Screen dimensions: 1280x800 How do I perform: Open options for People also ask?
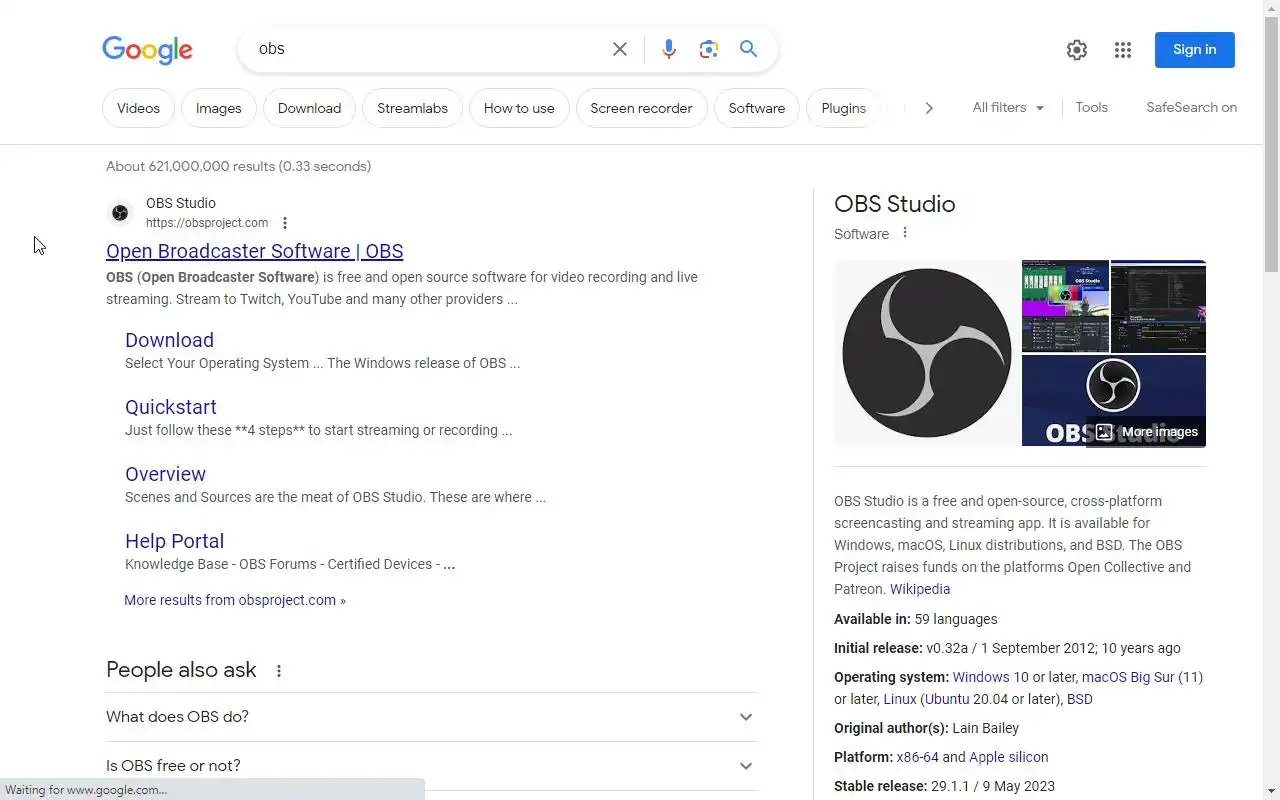tap(279, 671)
